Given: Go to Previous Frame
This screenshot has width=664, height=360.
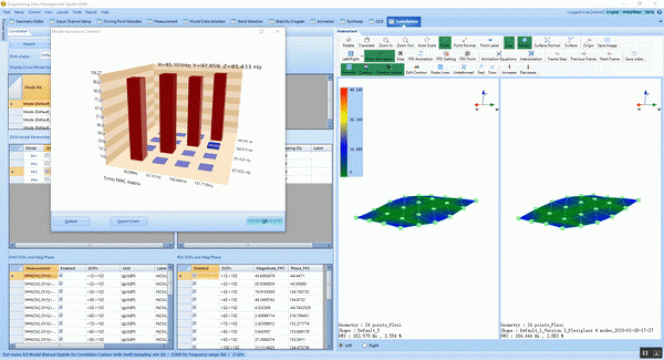Looking at the screenshot, I should pos(583,55).
